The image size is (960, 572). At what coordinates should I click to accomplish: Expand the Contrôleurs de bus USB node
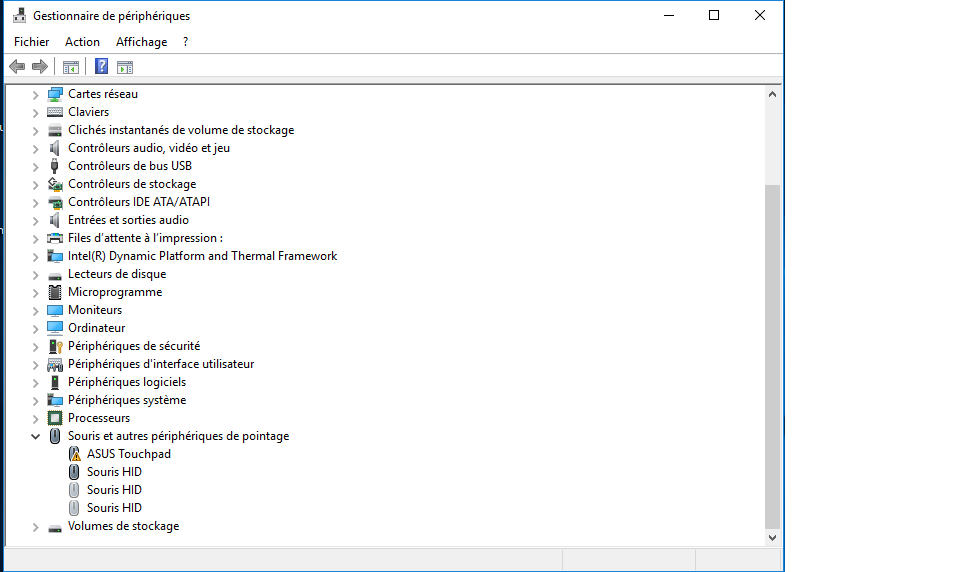coord(35,166)
